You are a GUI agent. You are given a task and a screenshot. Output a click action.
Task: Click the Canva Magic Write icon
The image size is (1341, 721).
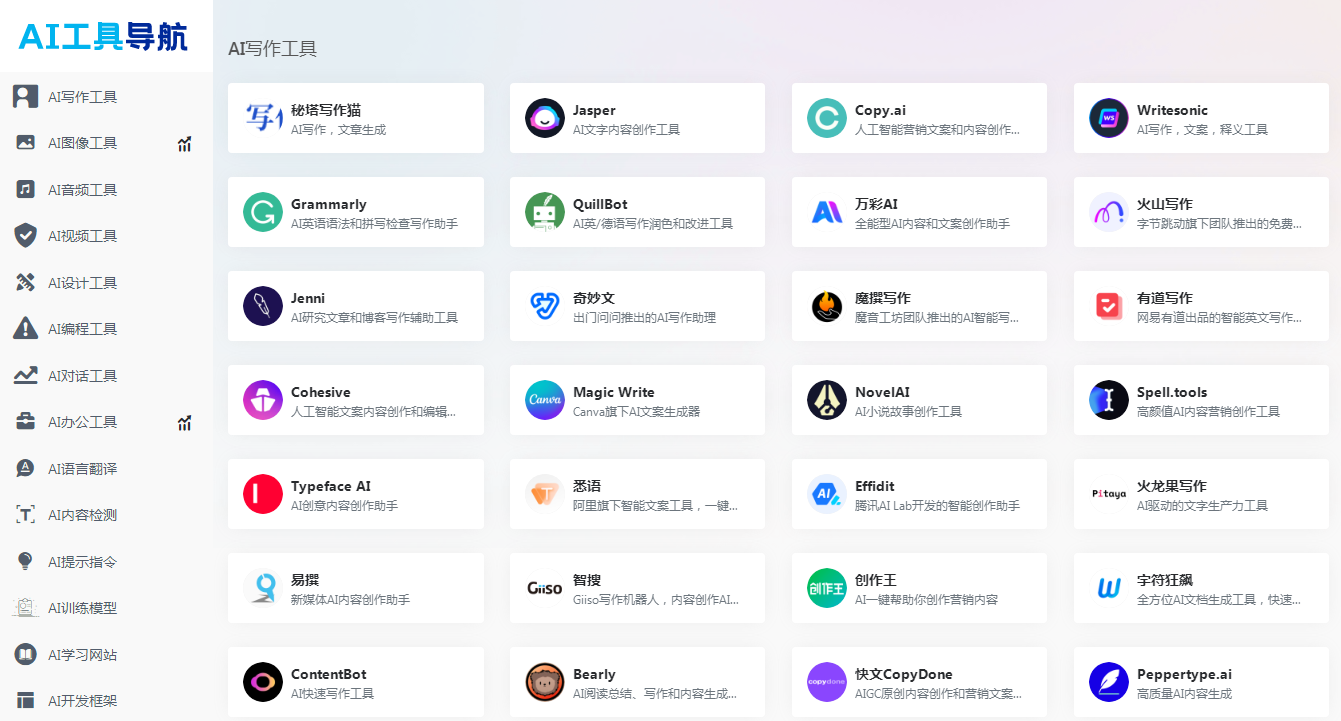click(545, 400)
